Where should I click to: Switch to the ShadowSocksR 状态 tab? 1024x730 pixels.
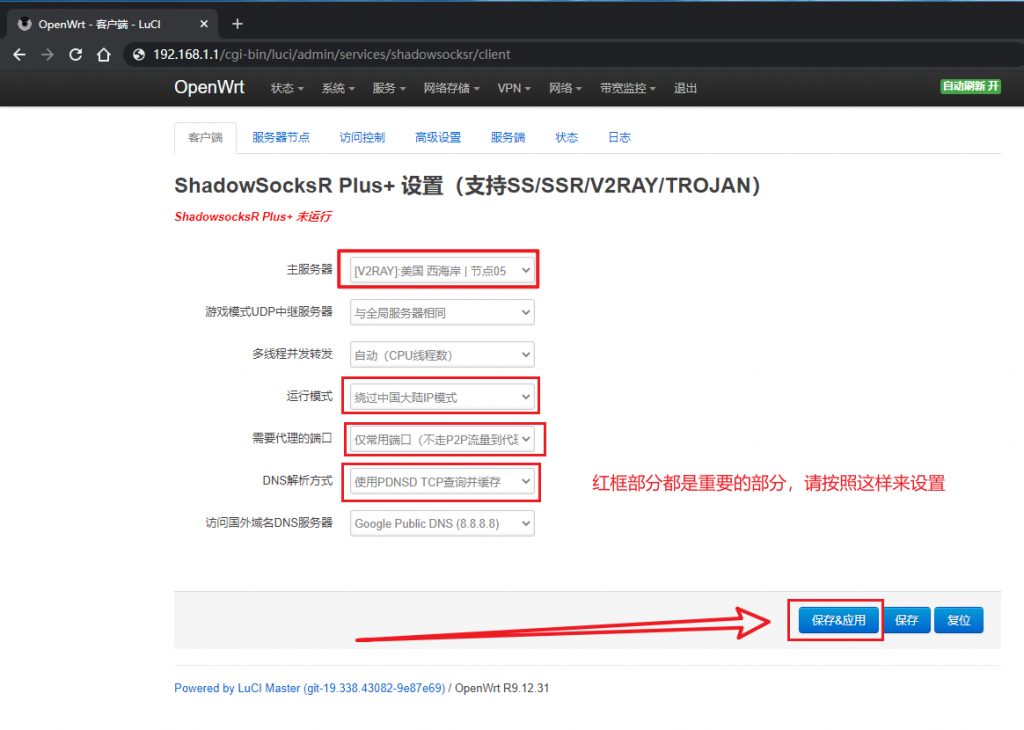[566, 138]
